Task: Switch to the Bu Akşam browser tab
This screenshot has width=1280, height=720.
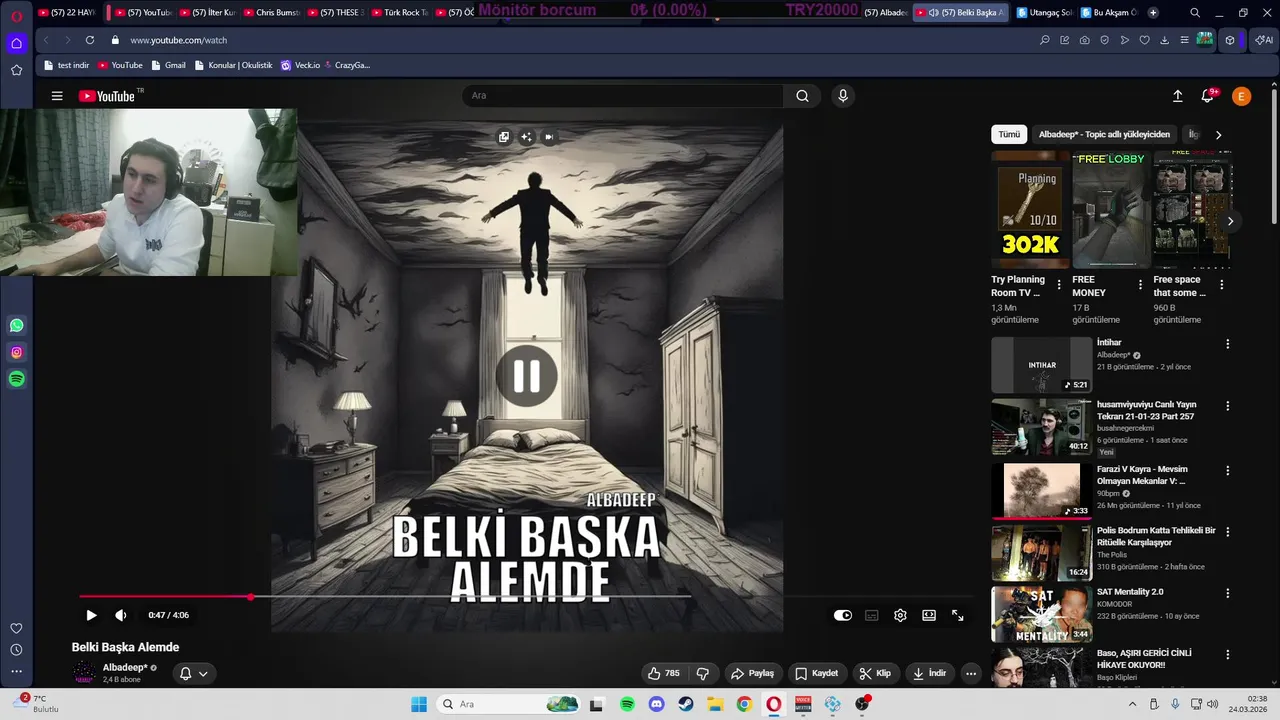Action: coord(1109,13)
